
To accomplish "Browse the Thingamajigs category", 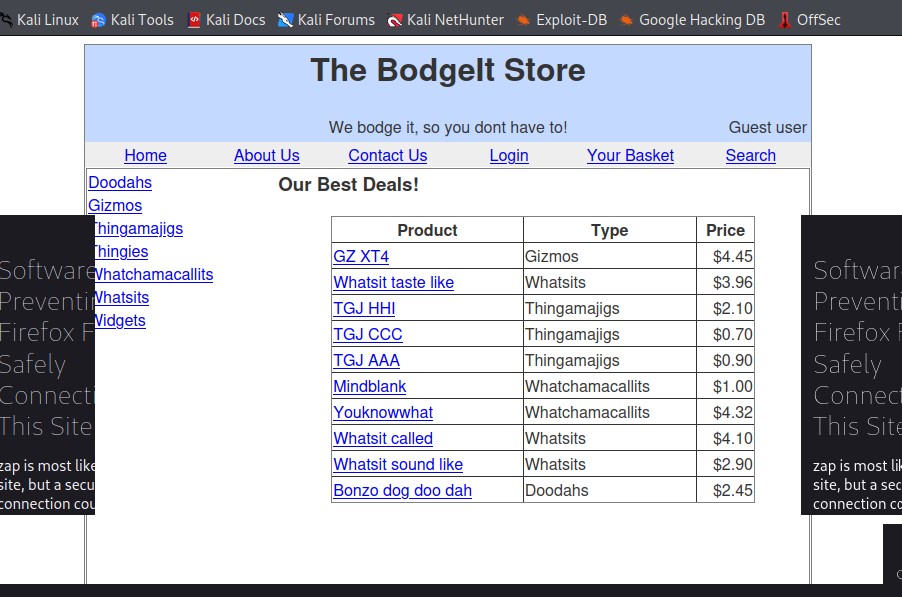I will coord(139,228).
